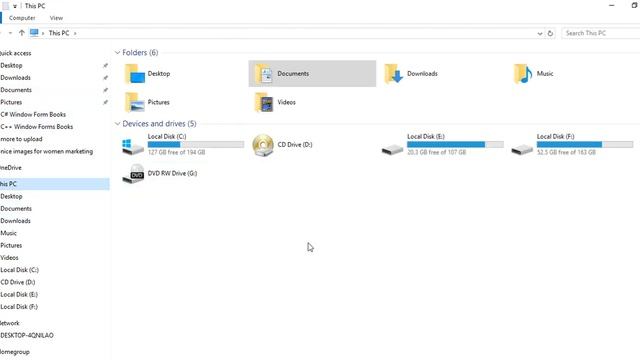This screenshot has height=360, width=640.
Task: Expand the chevron before This PC in address bar
Action: pos(43,33)
